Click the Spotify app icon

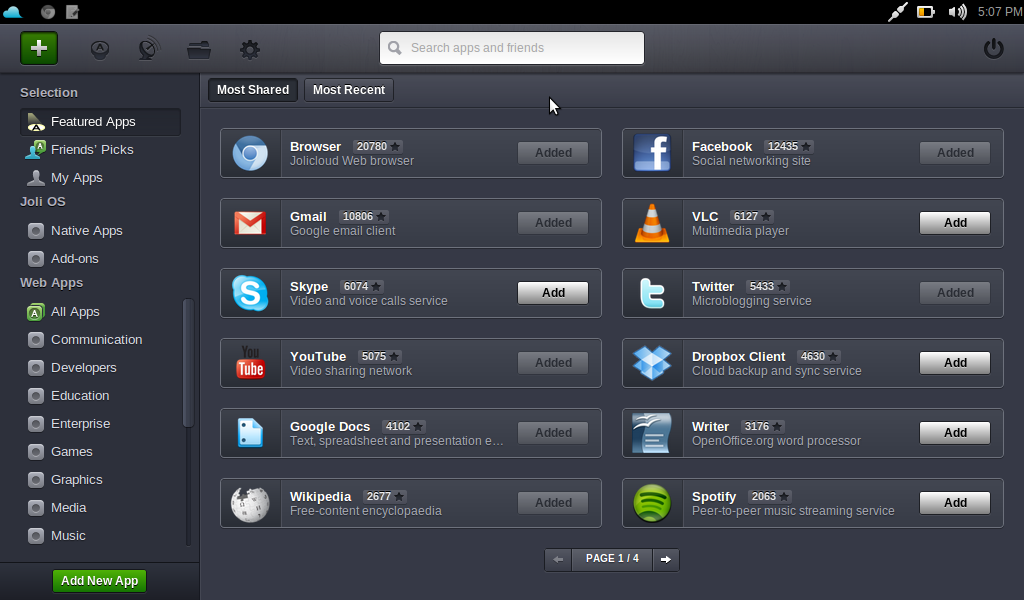[x=652, y=502]
